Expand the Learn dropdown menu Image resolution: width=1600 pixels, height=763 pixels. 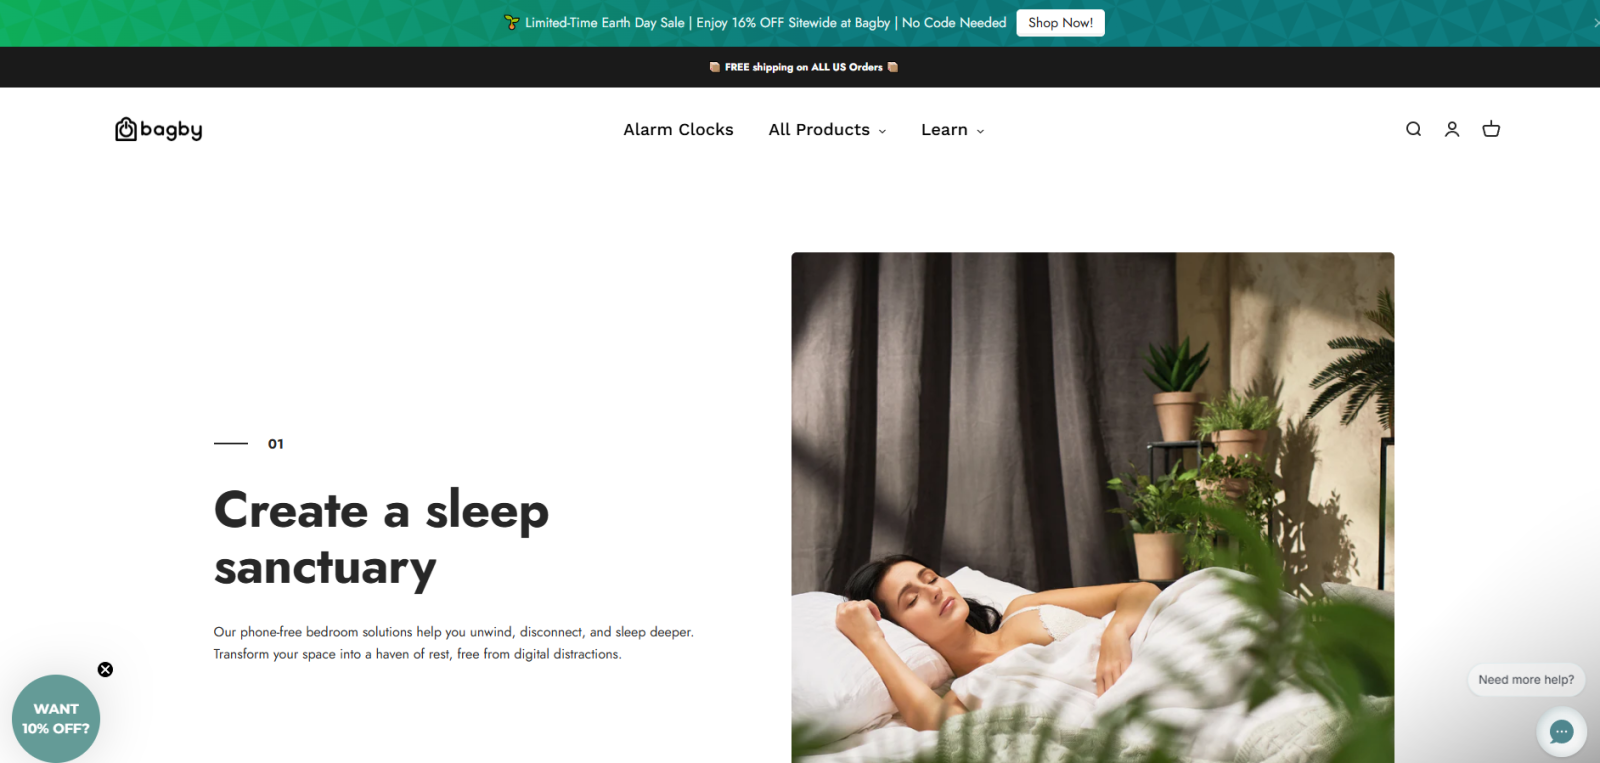pos(952,130)
